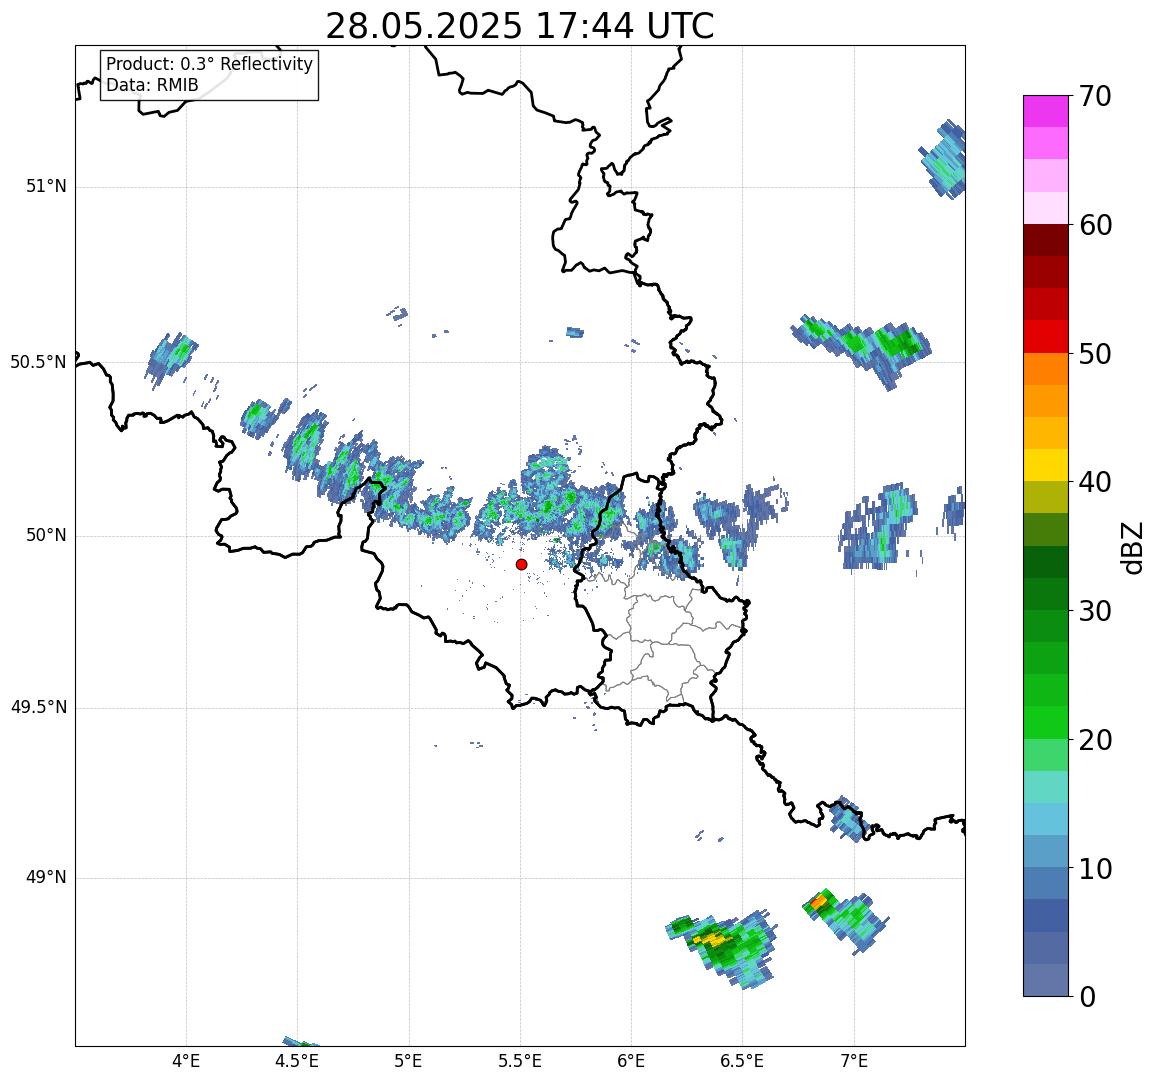Image resolution: width=1157 pixels, height=1081 pixels.
Task: Click the yellow echo core south of 49°N
Action: click(712, 939)
